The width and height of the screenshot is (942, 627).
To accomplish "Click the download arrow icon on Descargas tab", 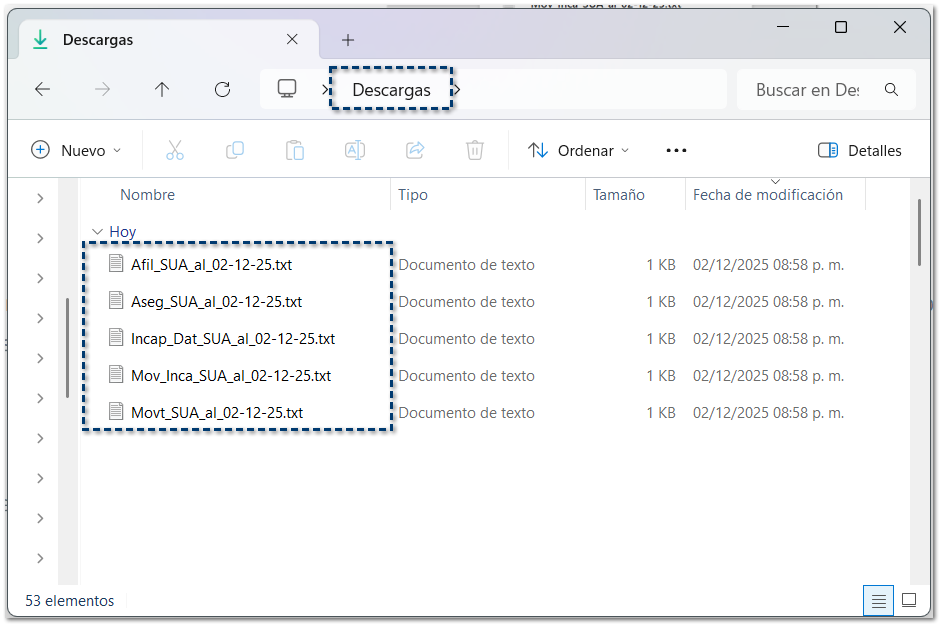I will coord(40,40).
